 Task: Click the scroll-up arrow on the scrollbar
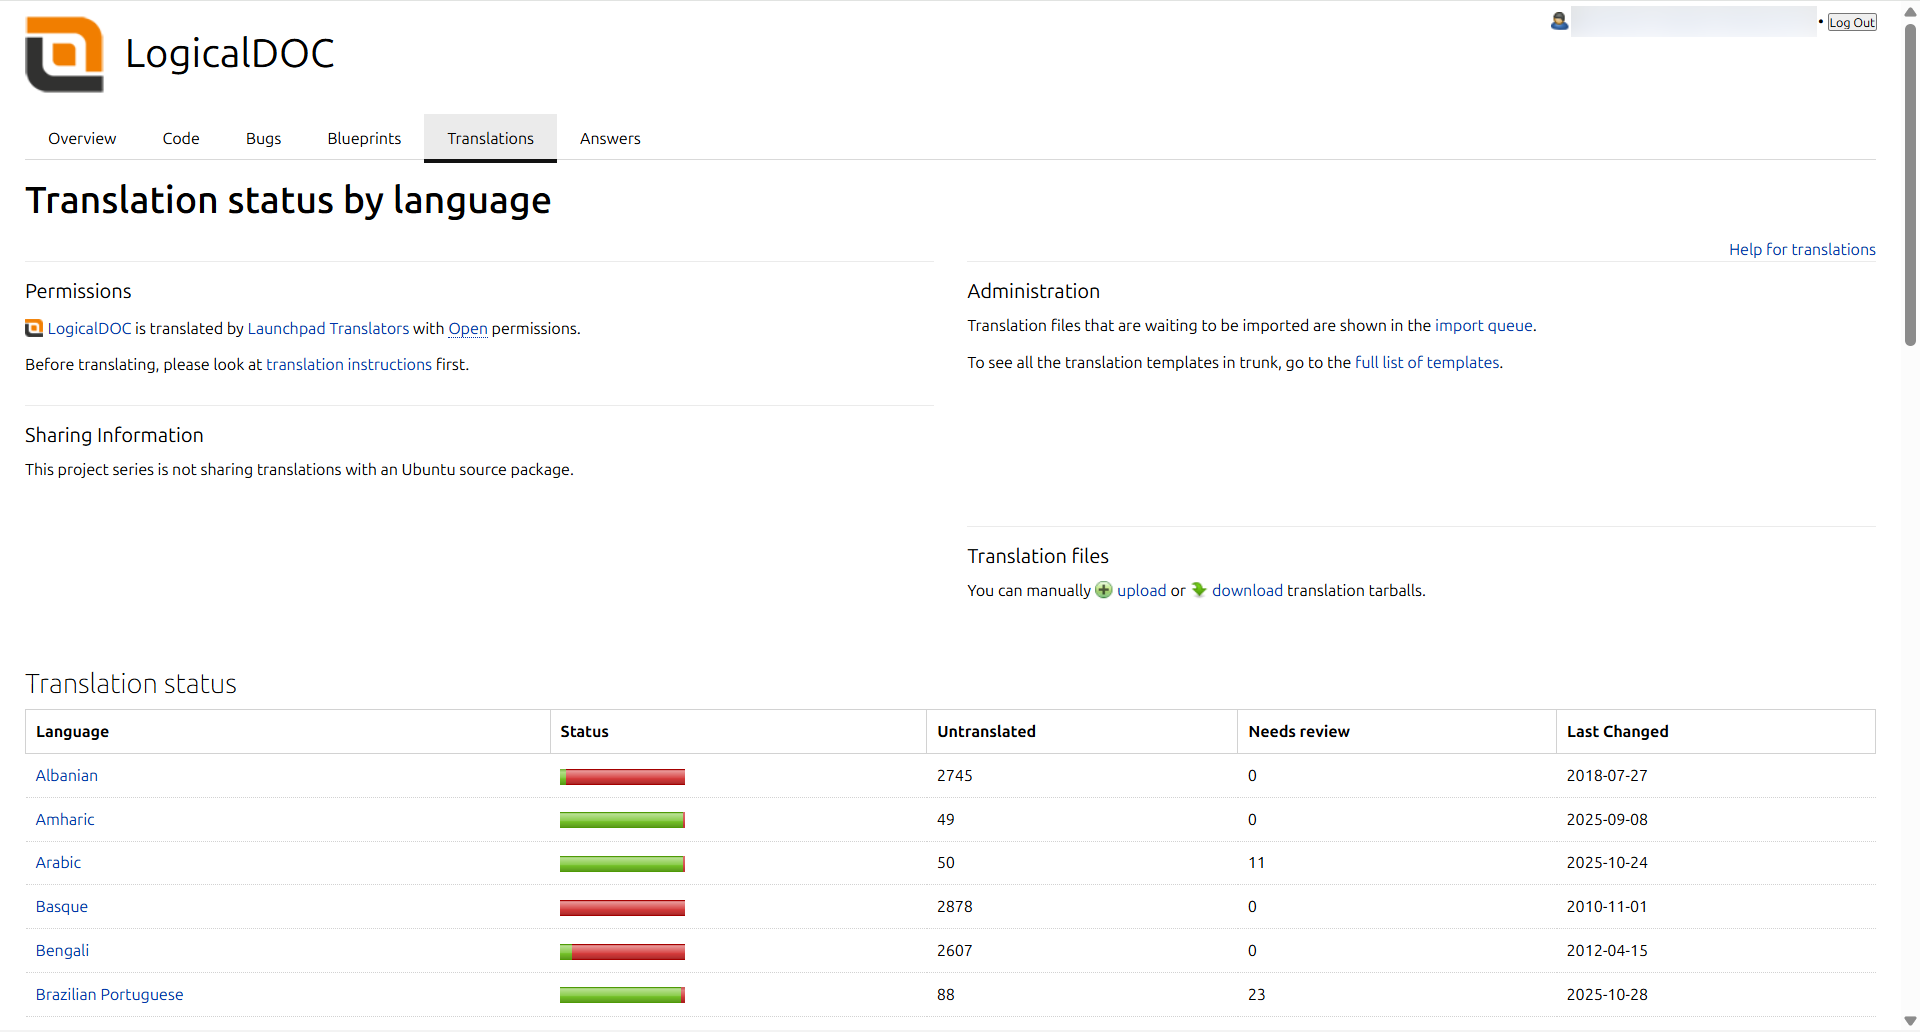pyautogui.click(x=1911, y=10)
